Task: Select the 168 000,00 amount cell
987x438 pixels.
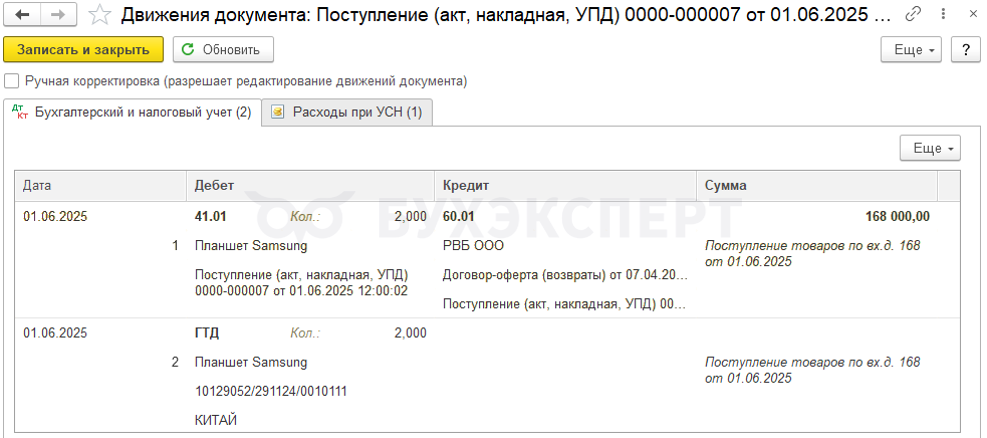Action: (897, 216)
